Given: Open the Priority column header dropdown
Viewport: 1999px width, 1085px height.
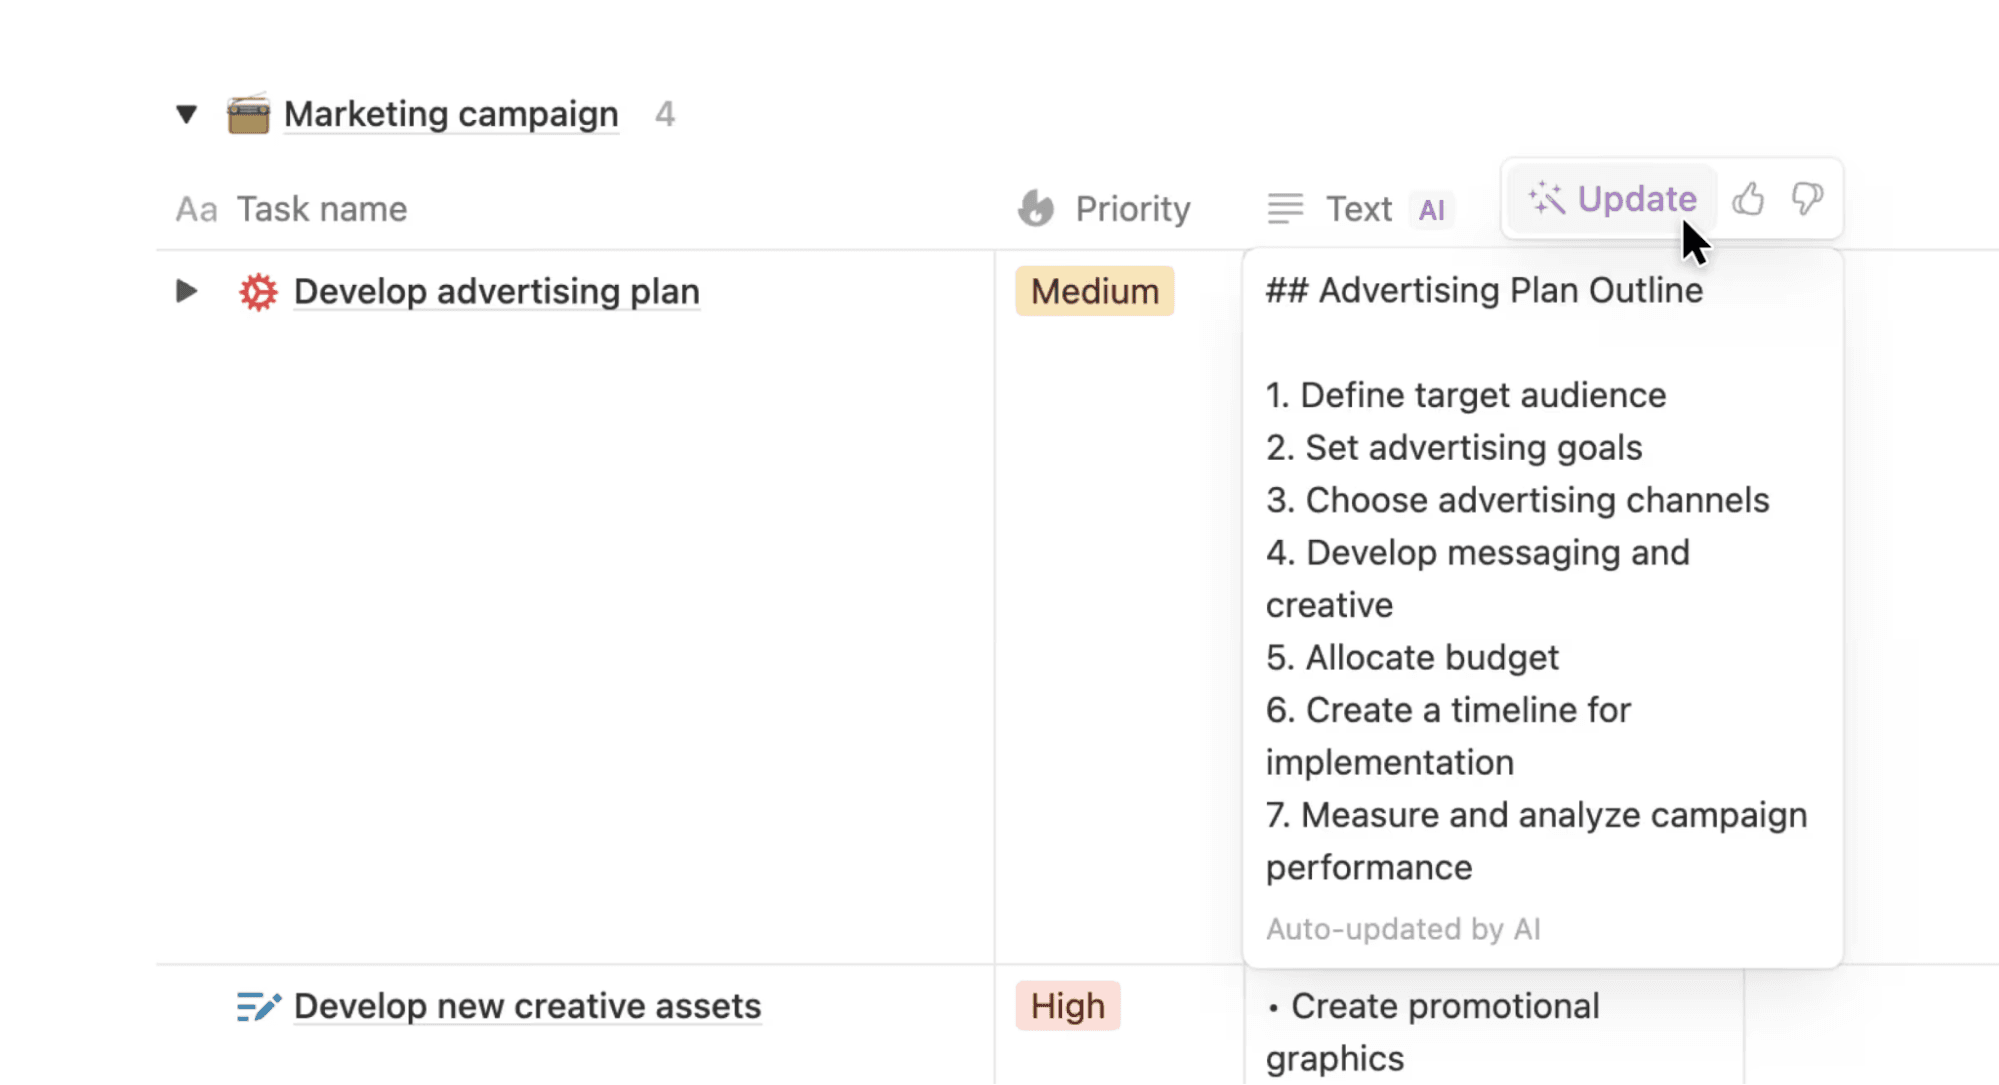Looking at the screenshot, I should (x=1132, y=208).
